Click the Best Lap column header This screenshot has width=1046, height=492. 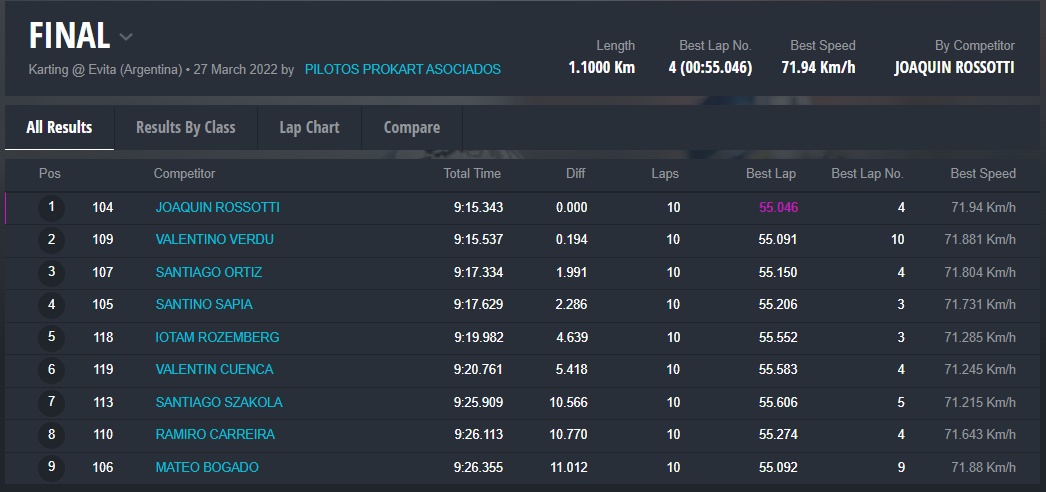coord(771,174)
